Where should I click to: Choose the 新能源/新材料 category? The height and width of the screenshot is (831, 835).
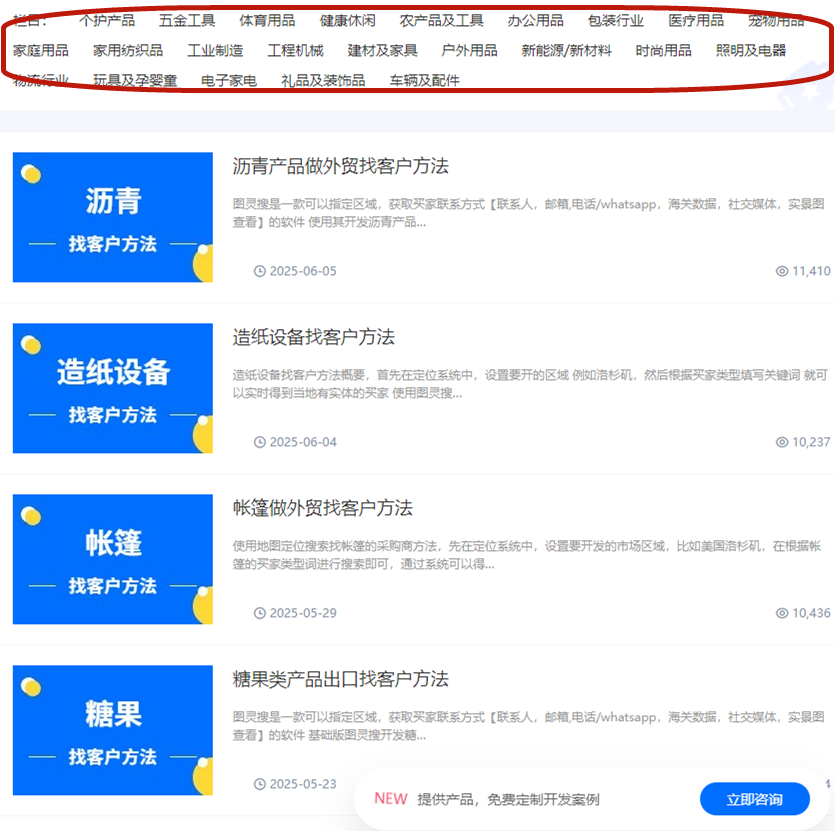click(x=567, y=51)
